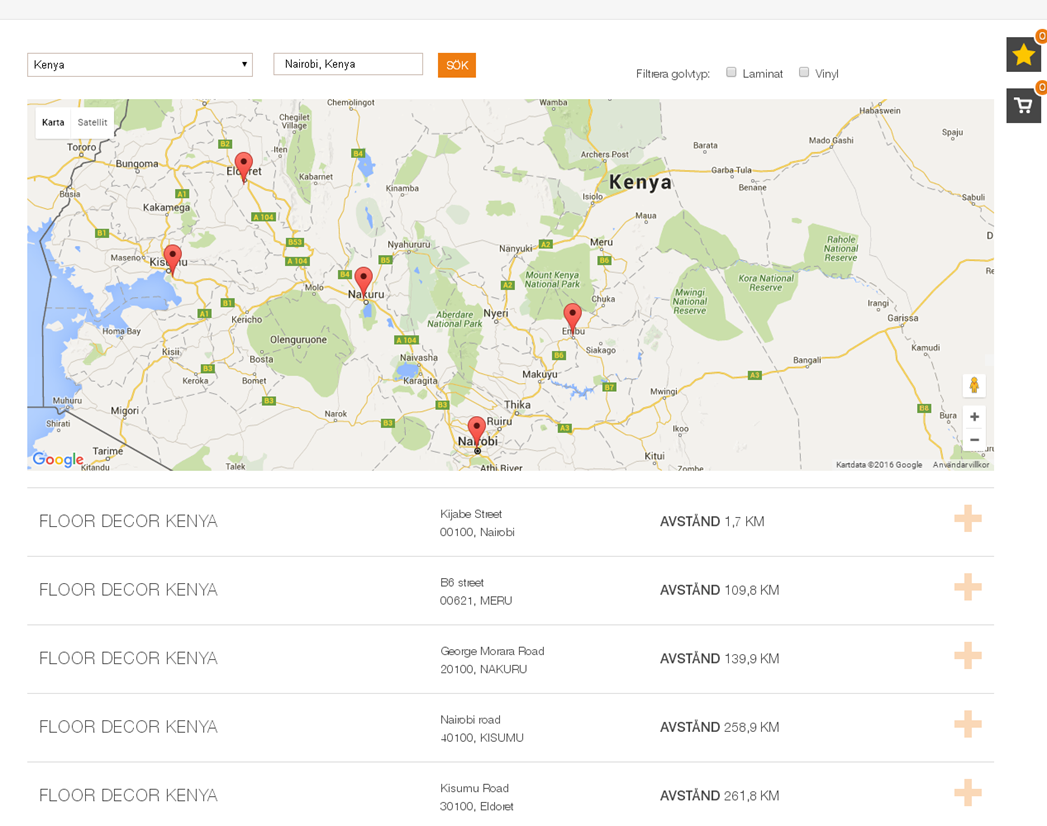Focus the Nairobi, Kenya search field
The image size is (1047, 826).
(x=348, y=64)
